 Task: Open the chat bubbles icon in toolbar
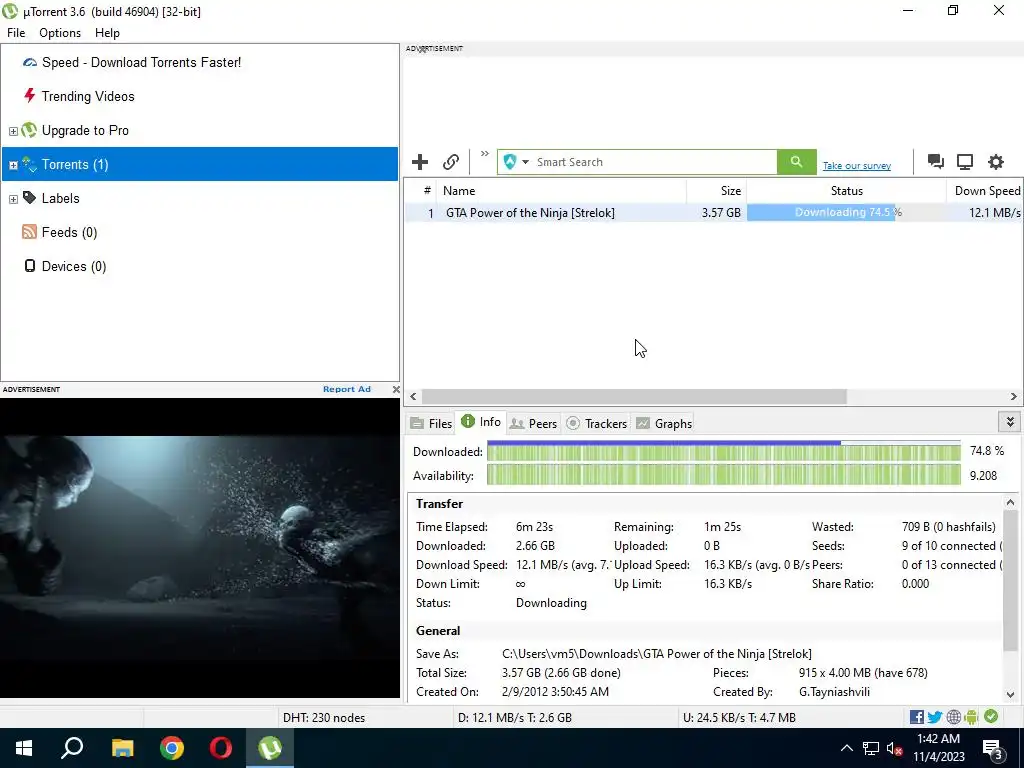935,161
